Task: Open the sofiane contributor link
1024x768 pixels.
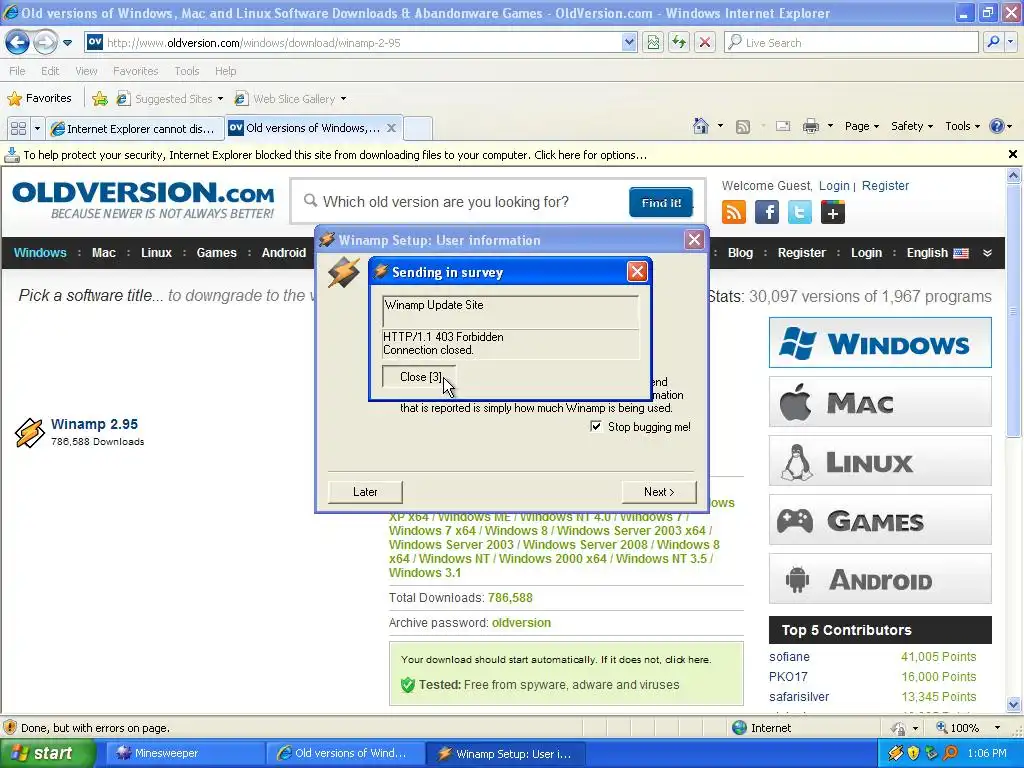Action: click(789, 657)
